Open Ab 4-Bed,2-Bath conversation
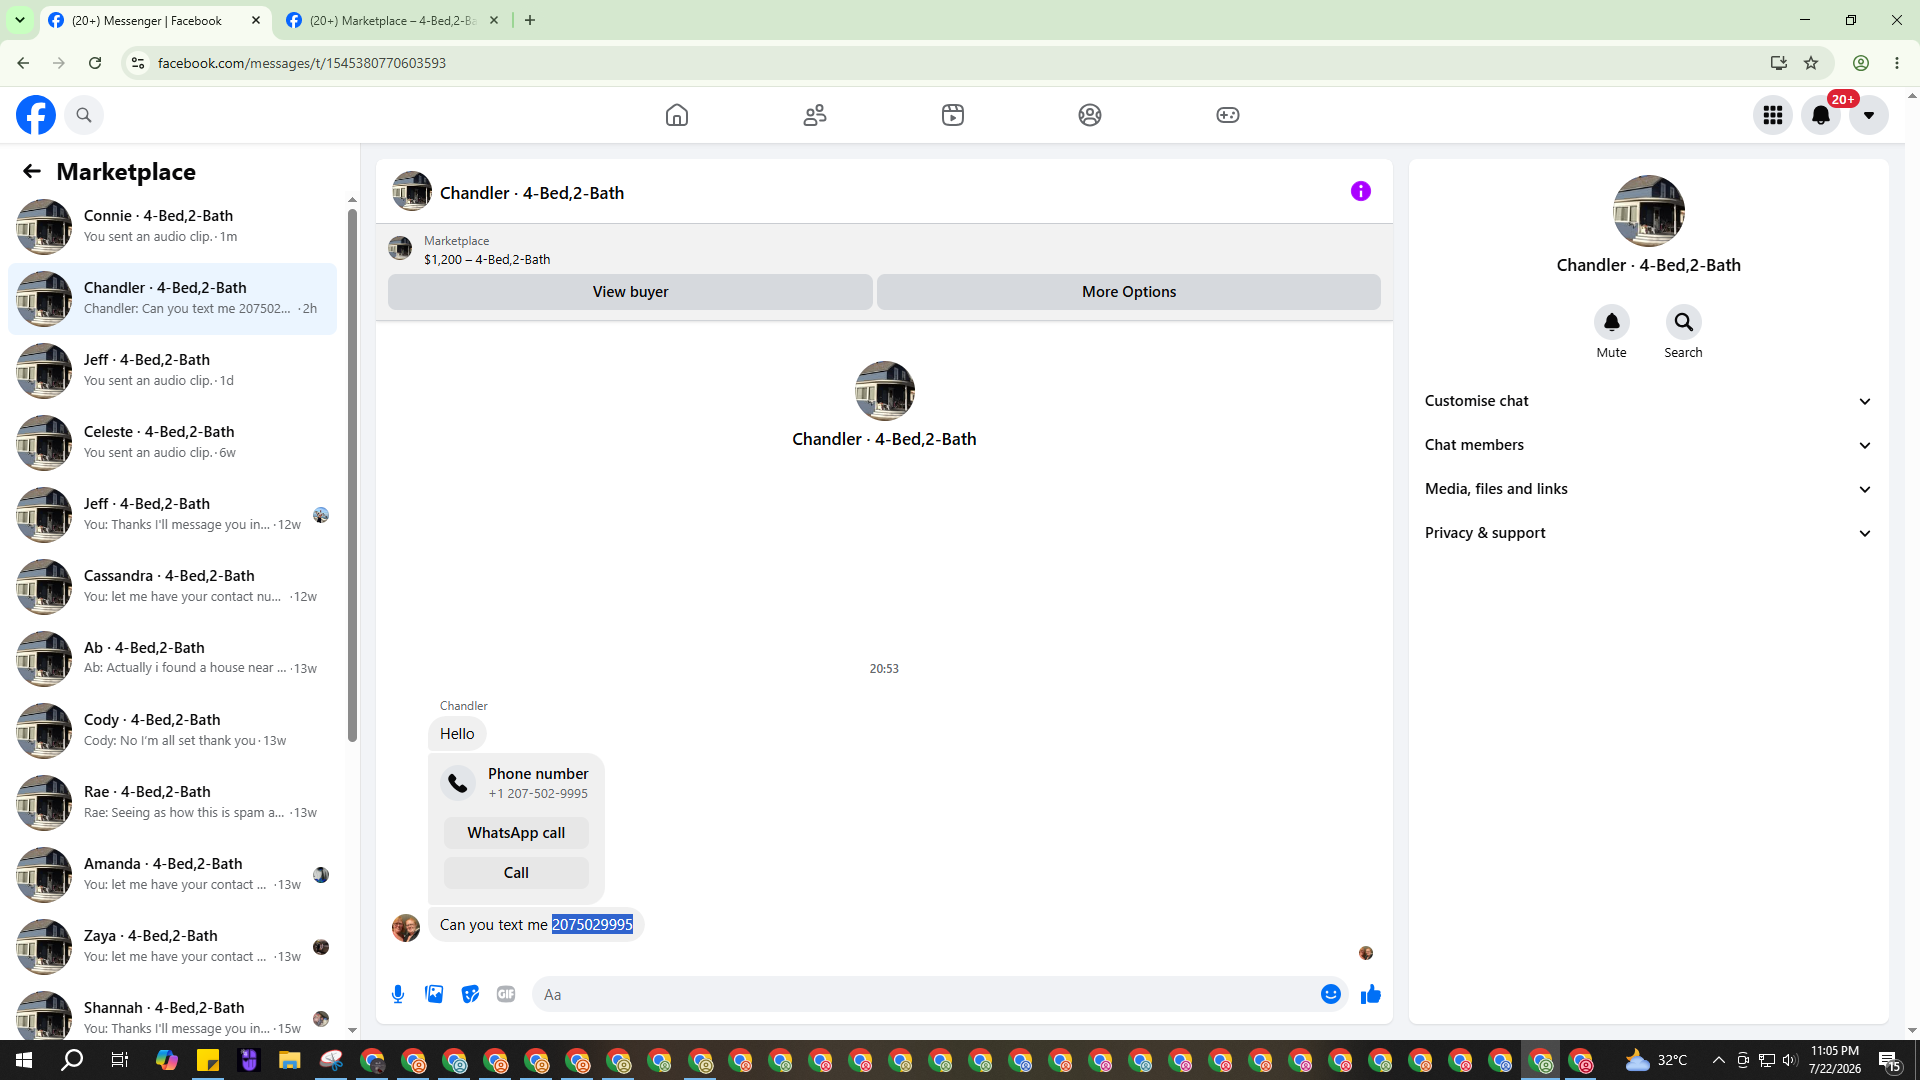 tap(172, 658)
